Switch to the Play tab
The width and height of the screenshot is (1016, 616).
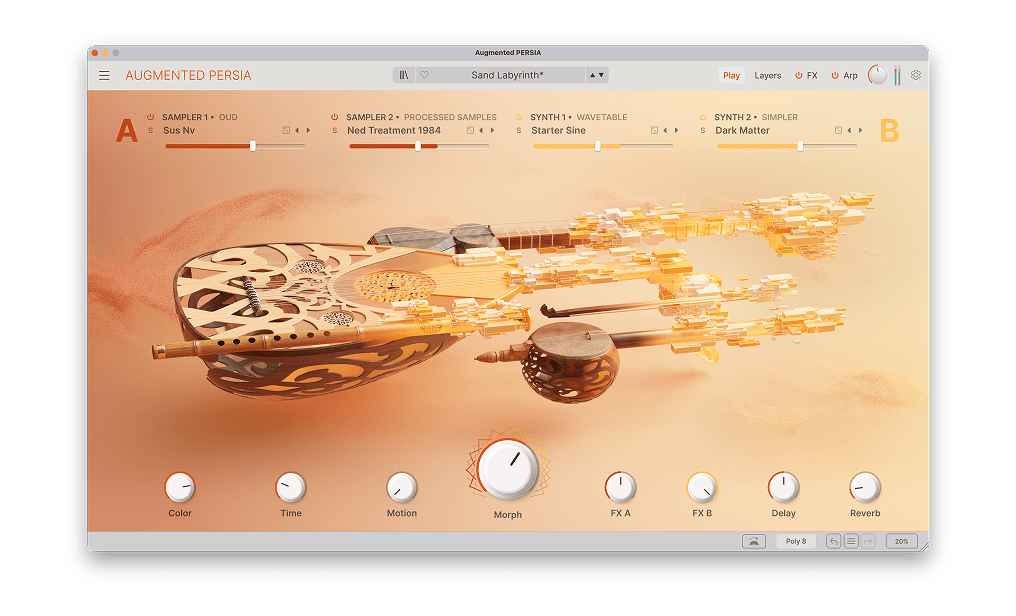[731, 75]
